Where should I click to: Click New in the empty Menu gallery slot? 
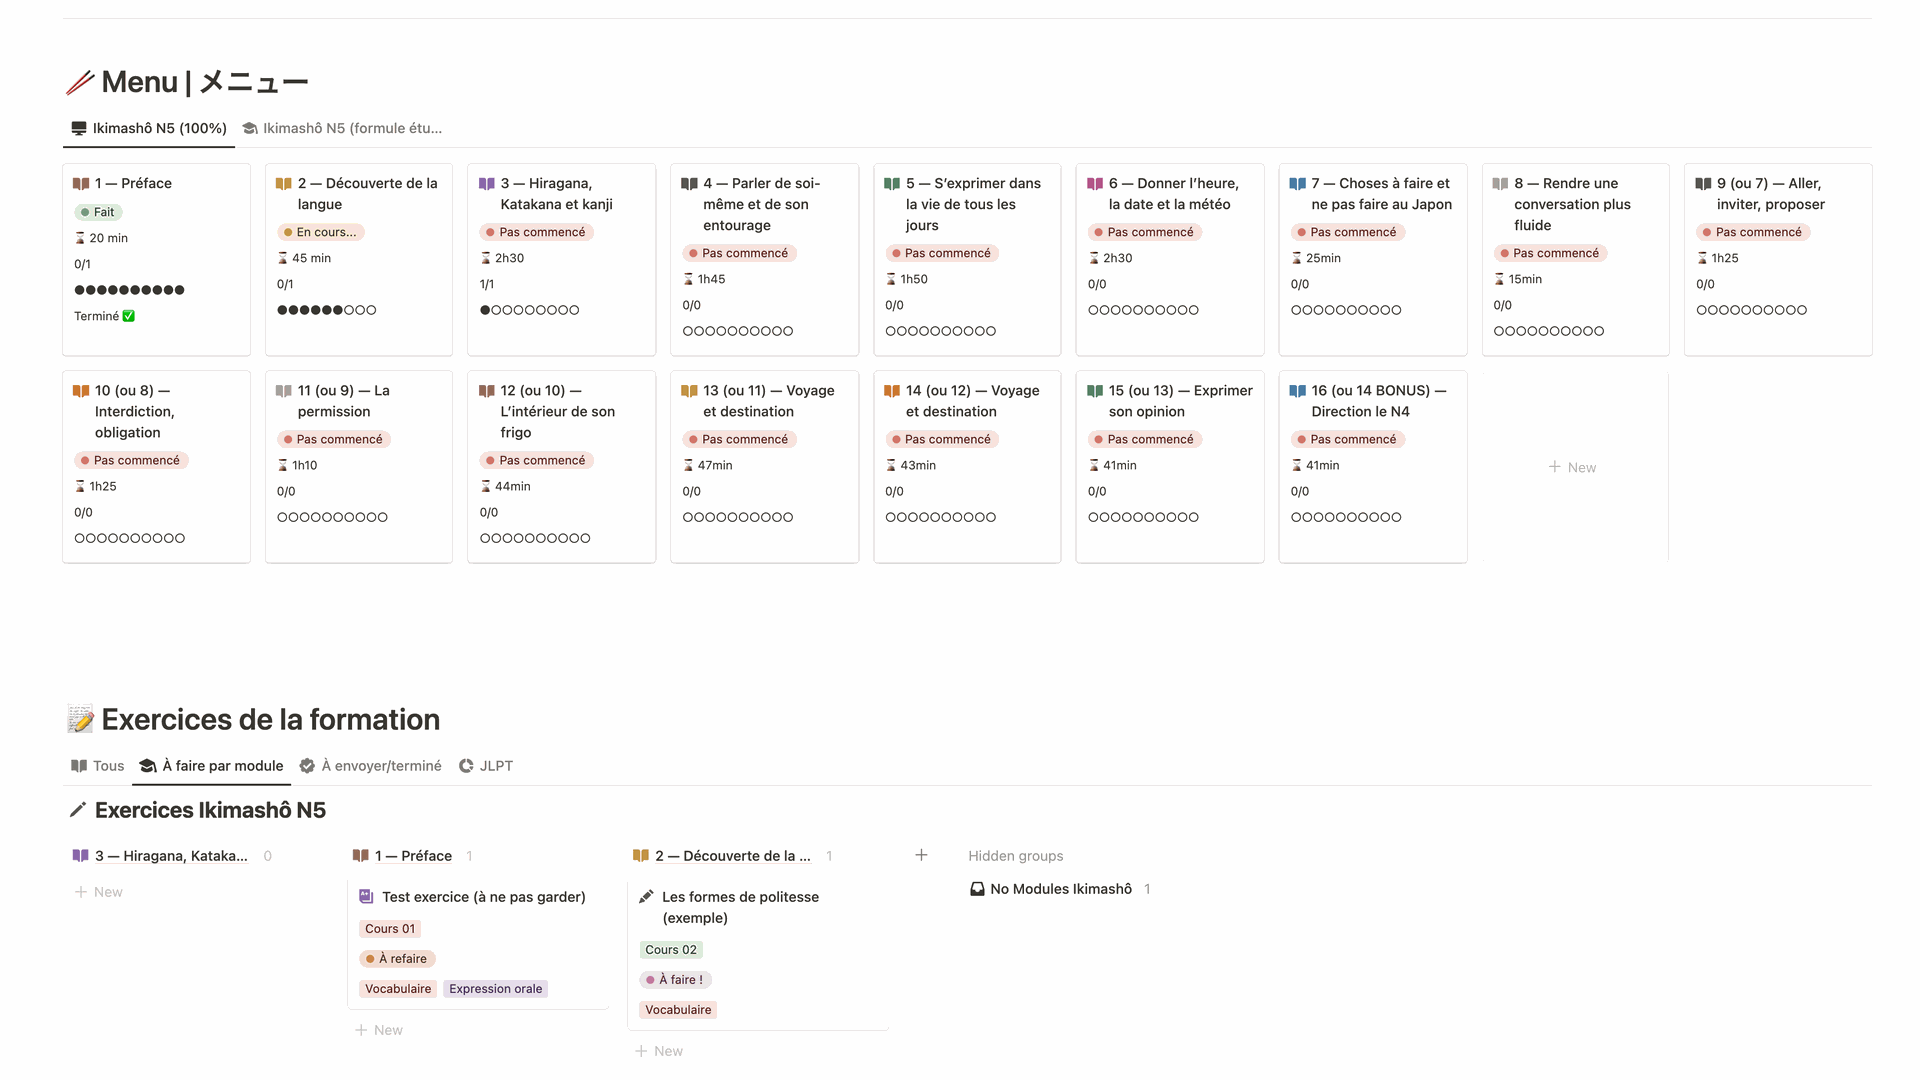coord(1572,467)
